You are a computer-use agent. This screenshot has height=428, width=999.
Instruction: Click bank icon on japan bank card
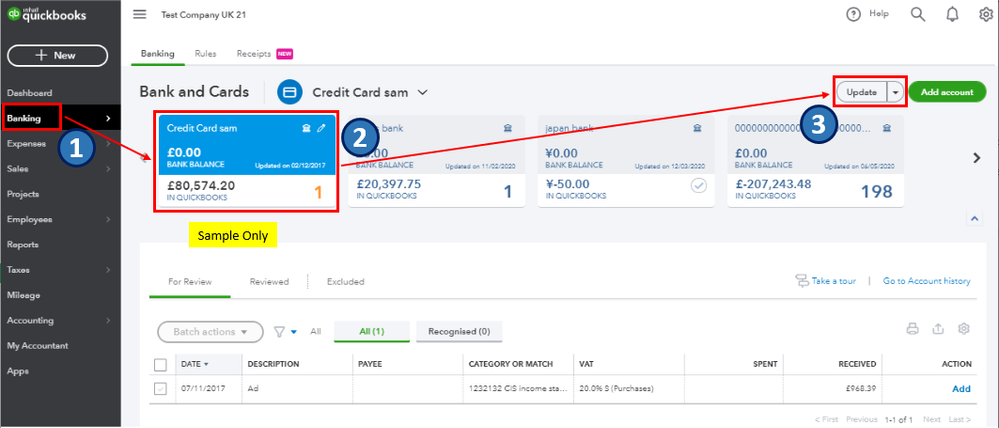699,128
